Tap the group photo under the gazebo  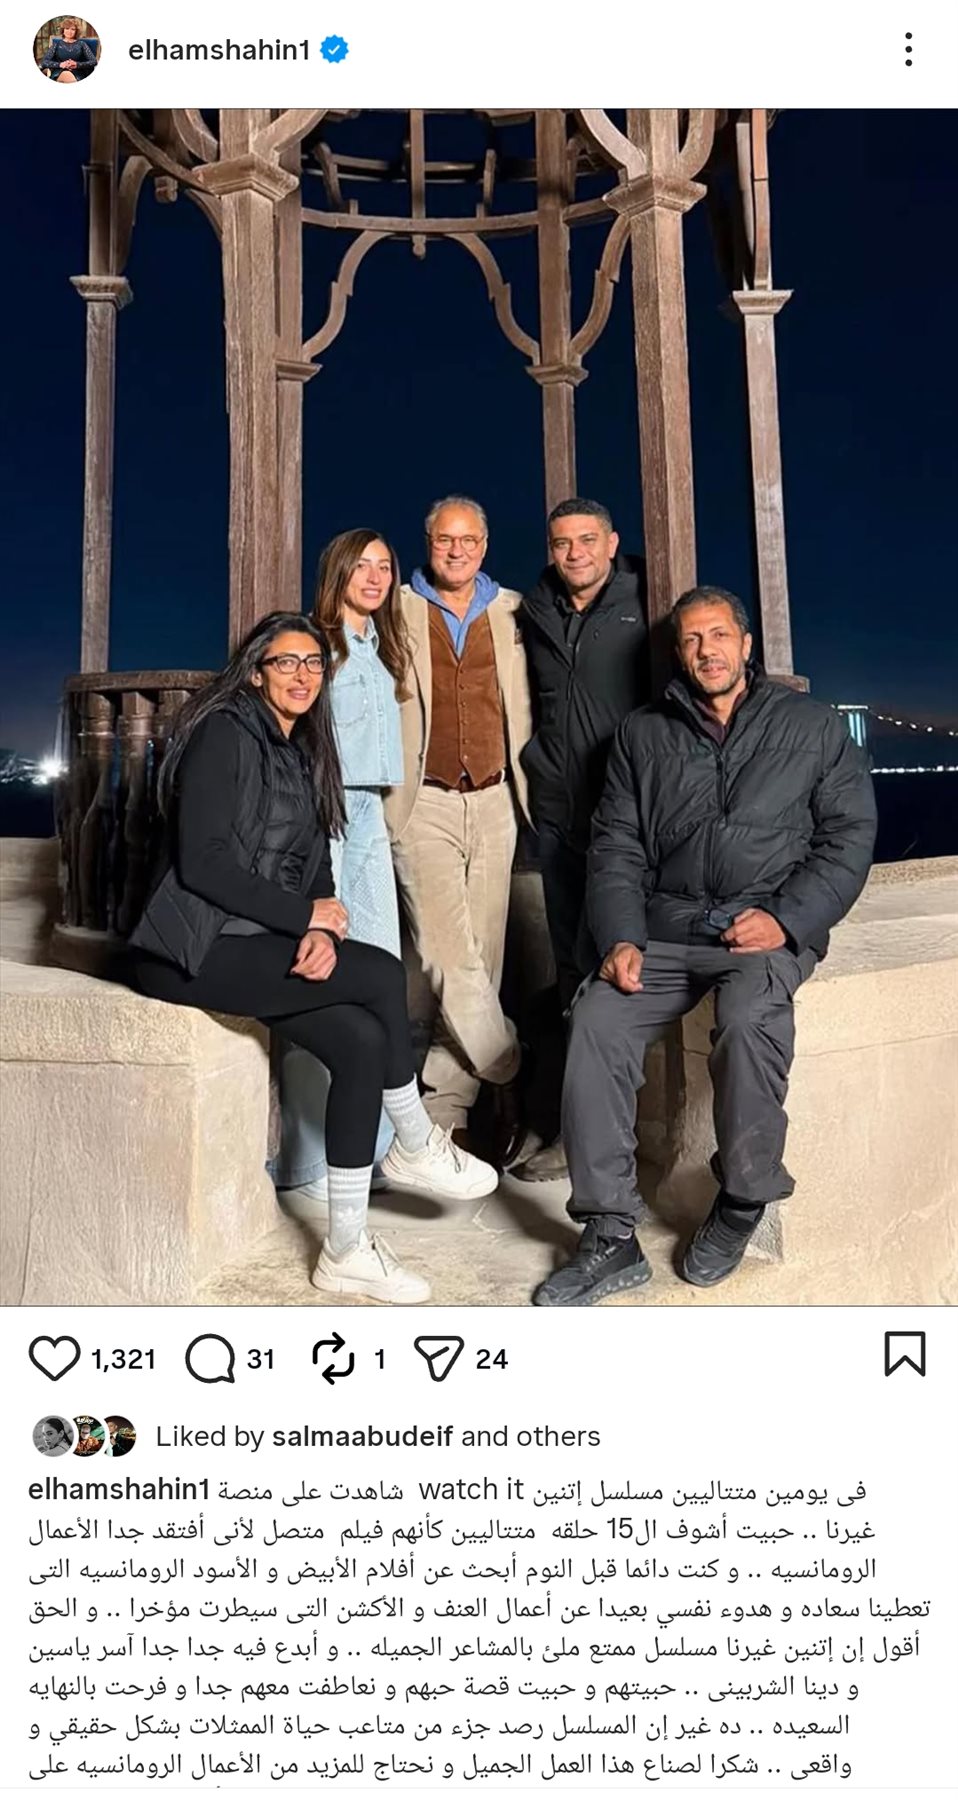pyautogui.click(x=479, y=707)
